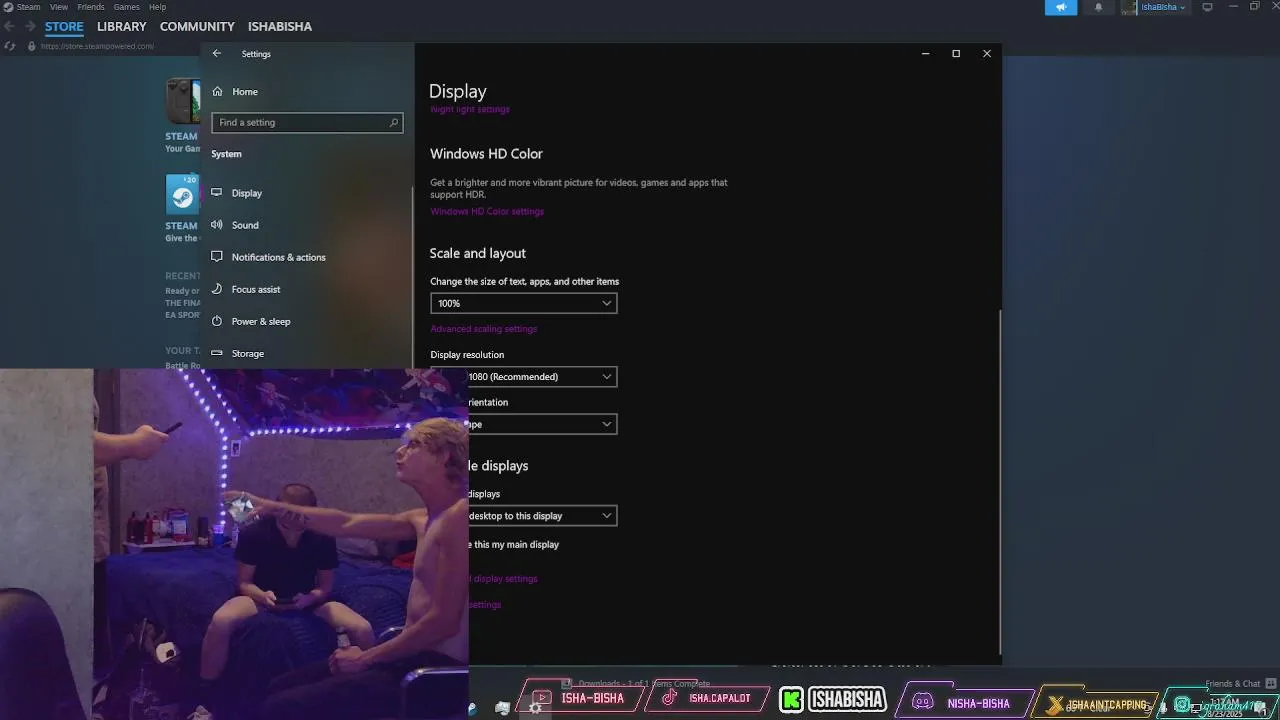Viewport: 1280px width, 720px height.
Task: Open the Display resolution dropdown
Action: coord(524,377)
